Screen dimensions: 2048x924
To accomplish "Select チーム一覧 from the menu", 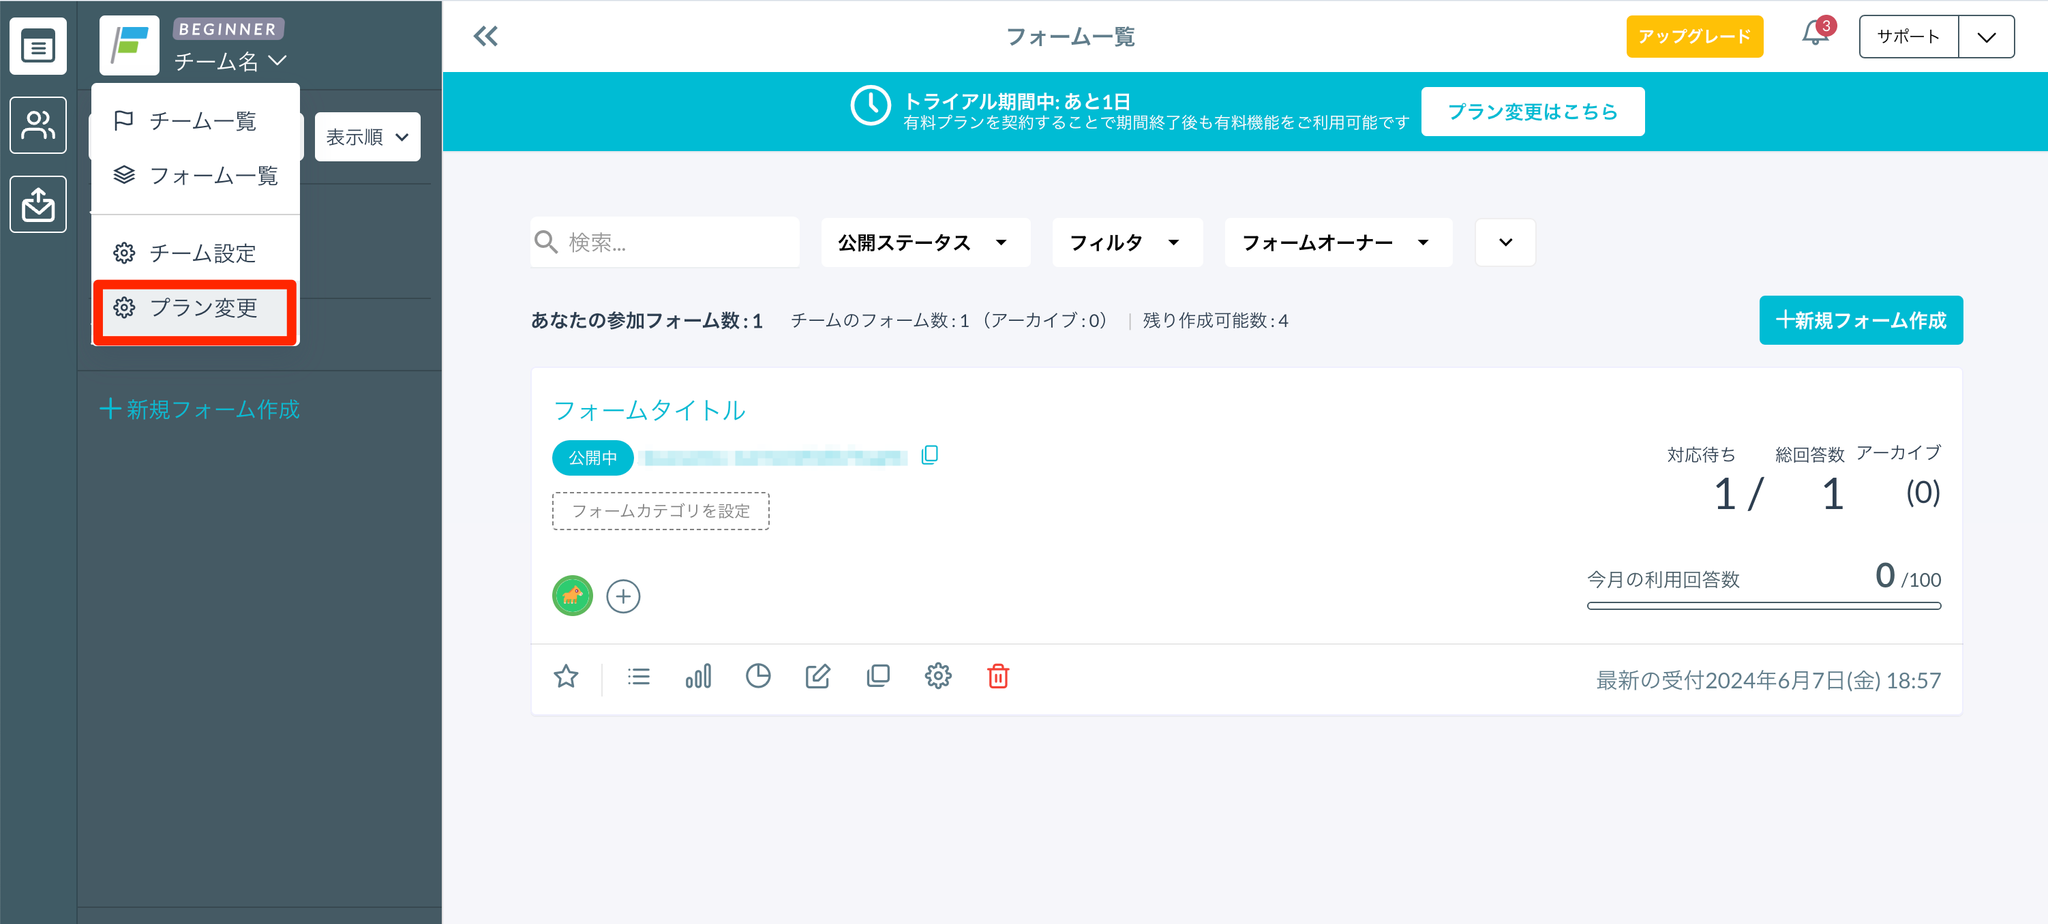I will (x=196, y=121).
